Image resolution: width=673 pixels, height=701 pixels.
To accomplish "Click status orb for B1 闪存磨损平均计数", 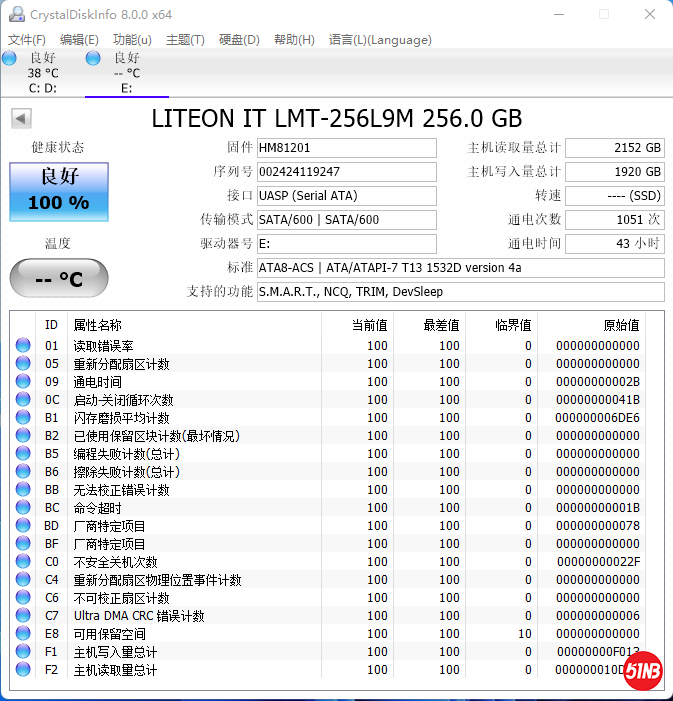I will pos(23,418).
